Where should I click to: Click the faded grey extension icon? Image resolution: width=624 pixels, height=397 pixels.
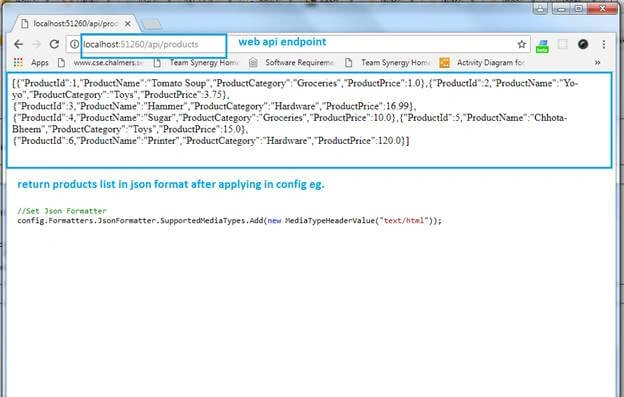pos(563,44)
